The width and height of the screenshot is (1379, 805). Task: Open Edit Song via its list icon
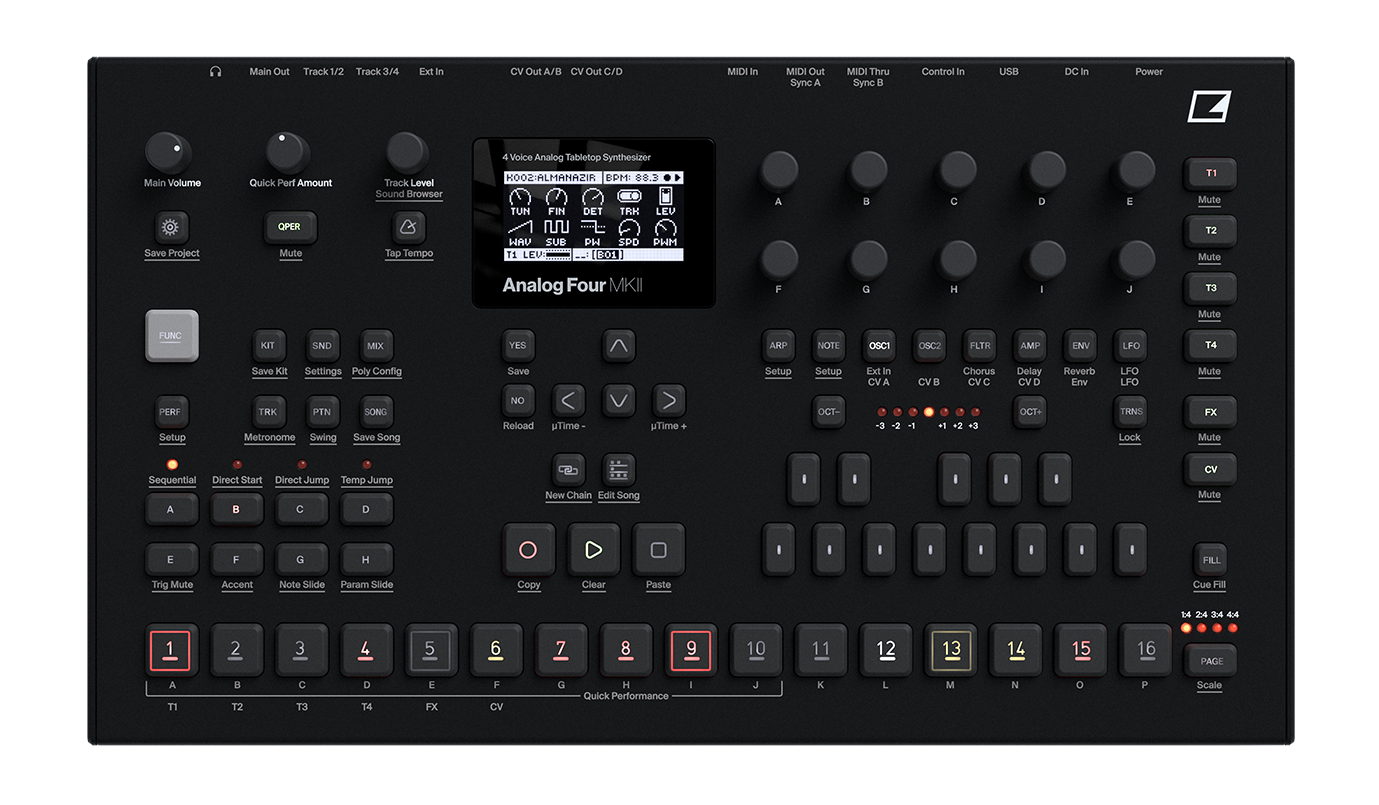coord(618,471)
